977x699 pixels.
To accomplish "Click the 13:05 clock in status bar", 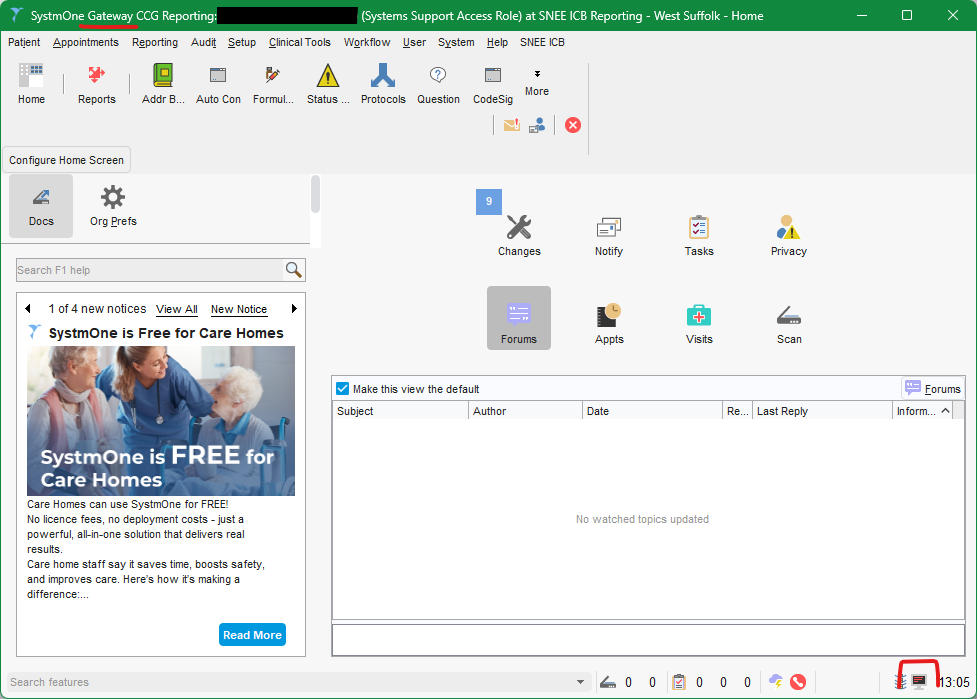I will click(x=954, y=682).
